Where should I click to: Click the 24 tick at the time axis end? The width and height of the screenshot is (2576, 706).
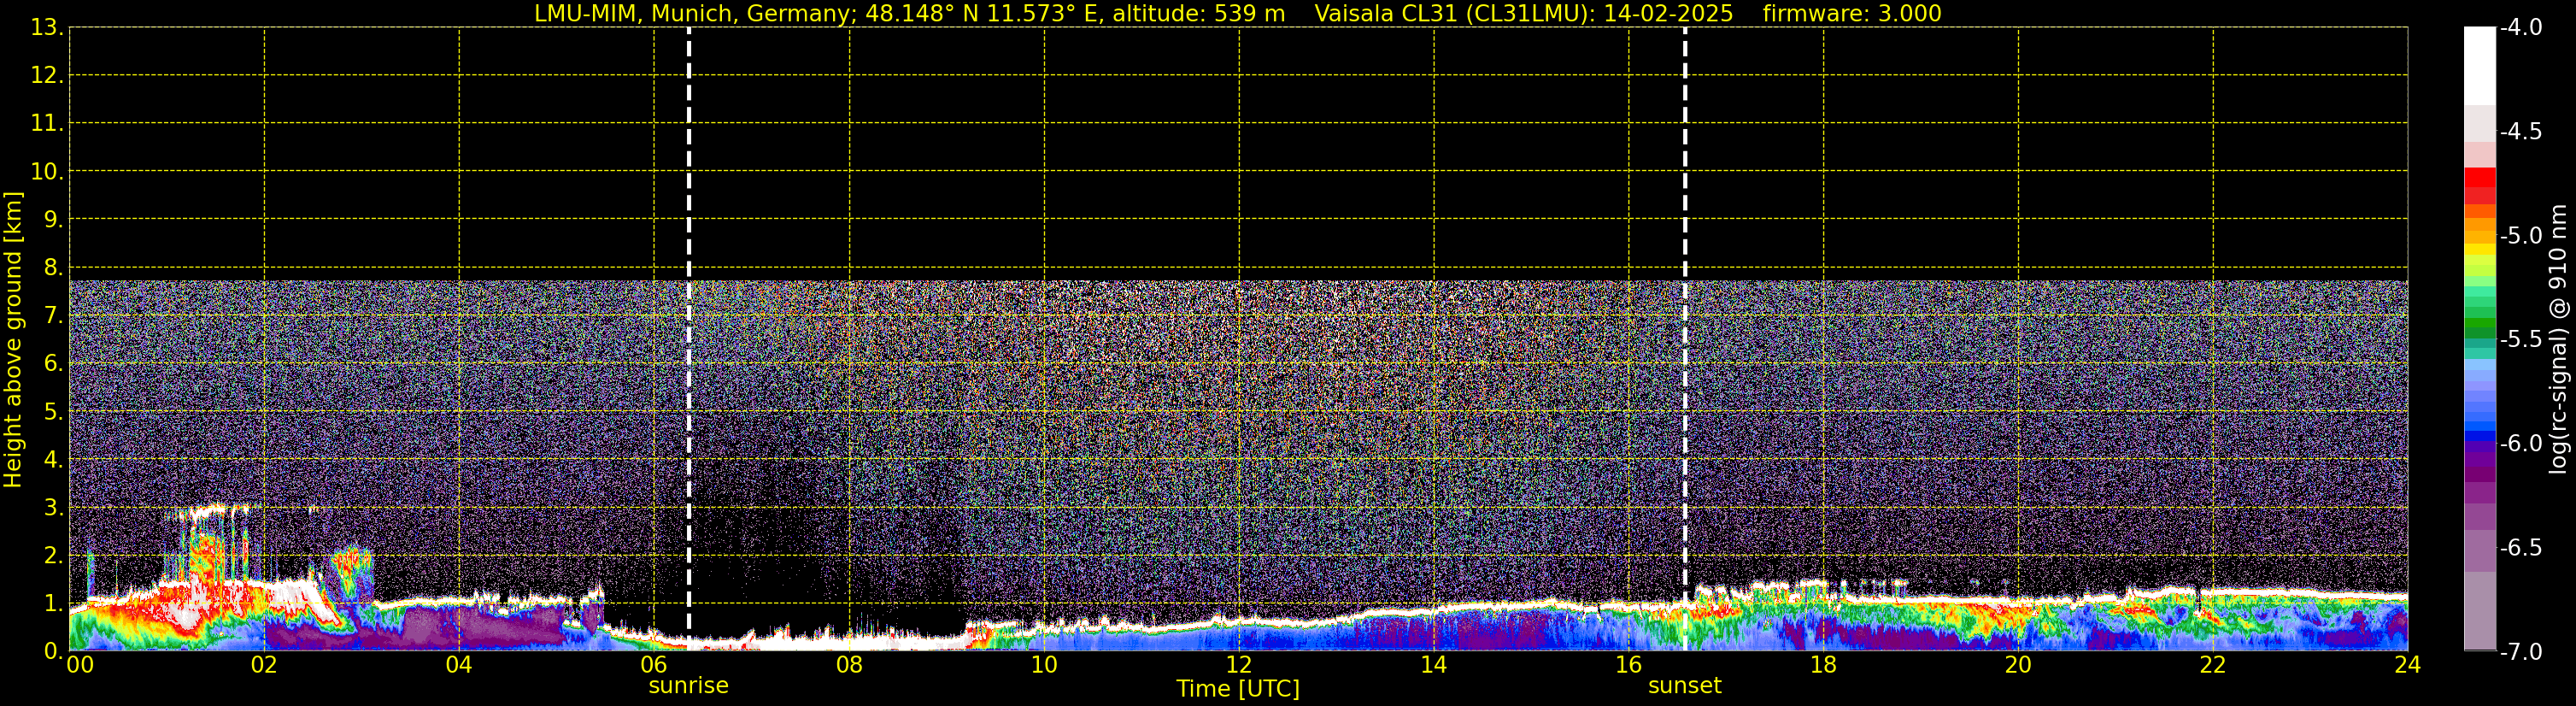click(2407, 666)
